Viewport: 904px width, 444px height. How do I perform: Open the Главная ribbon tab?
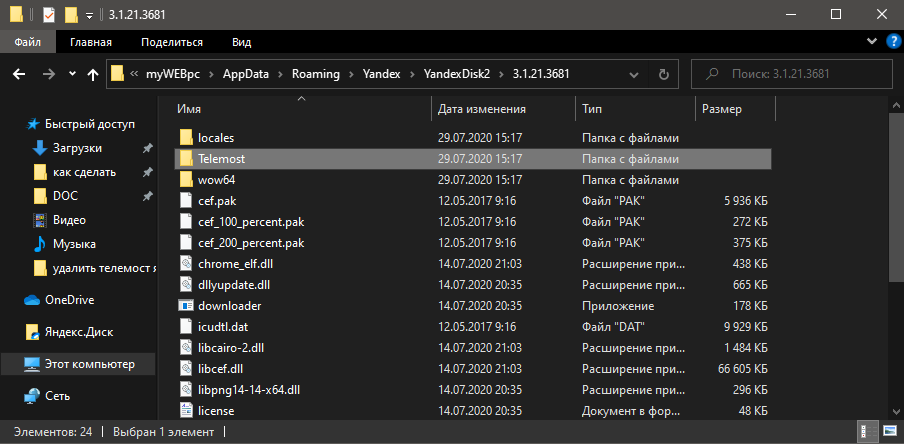pyautogui.click(x=91, y=42)
